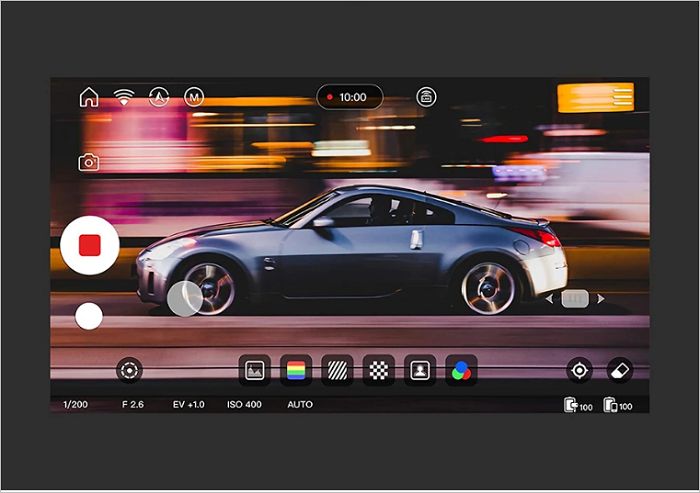This screenshot has width=700, height=493.
Task: Click the right arrow of zoom control
Action: click(600, 299)
